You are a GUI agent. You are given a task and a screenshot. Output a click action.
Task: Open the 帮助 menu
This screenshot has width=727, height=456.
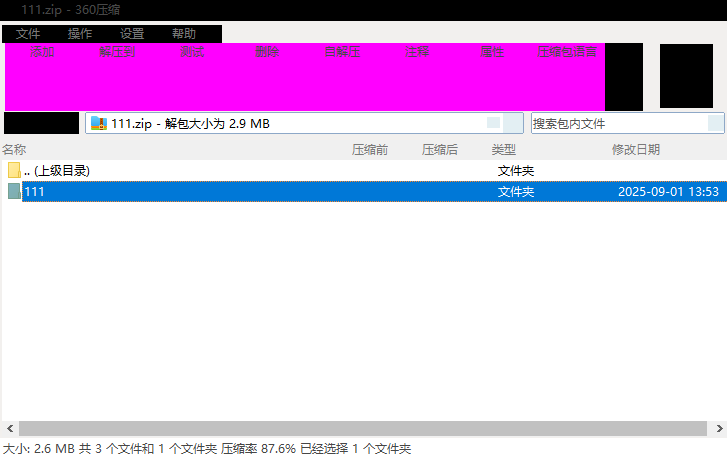[184, 34]
